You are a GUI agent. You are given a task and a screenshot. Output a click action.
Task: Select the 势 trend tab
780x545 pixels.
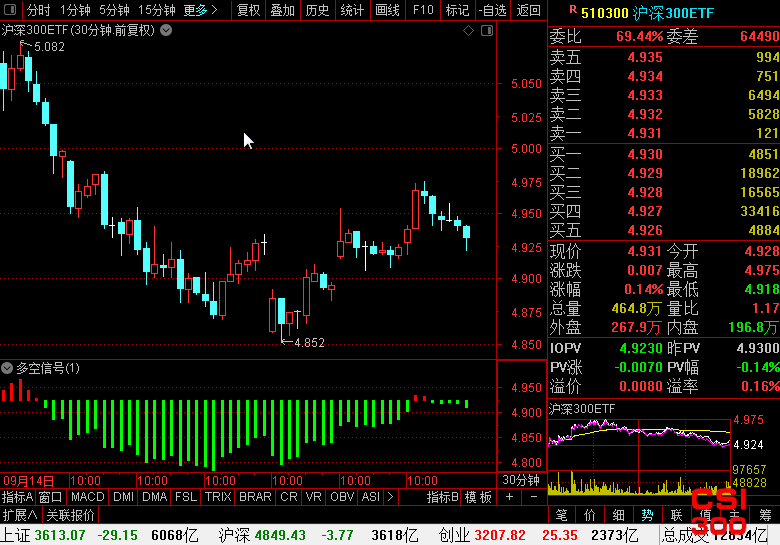click(647, 515)
